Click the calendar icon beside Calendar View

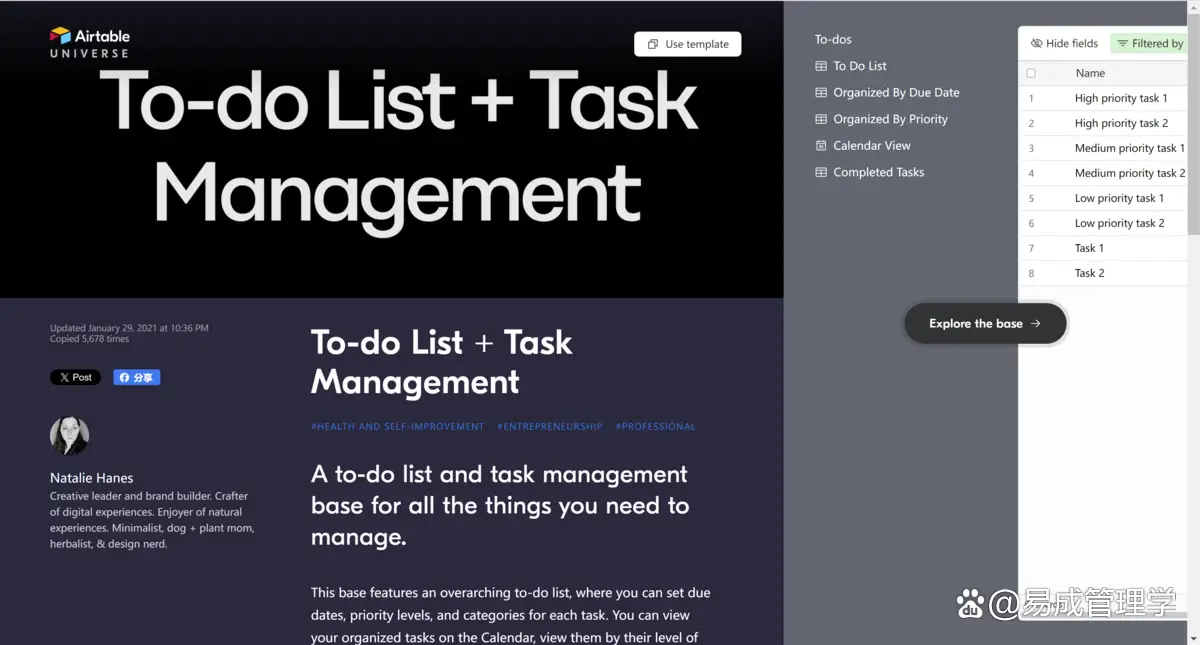821,146
